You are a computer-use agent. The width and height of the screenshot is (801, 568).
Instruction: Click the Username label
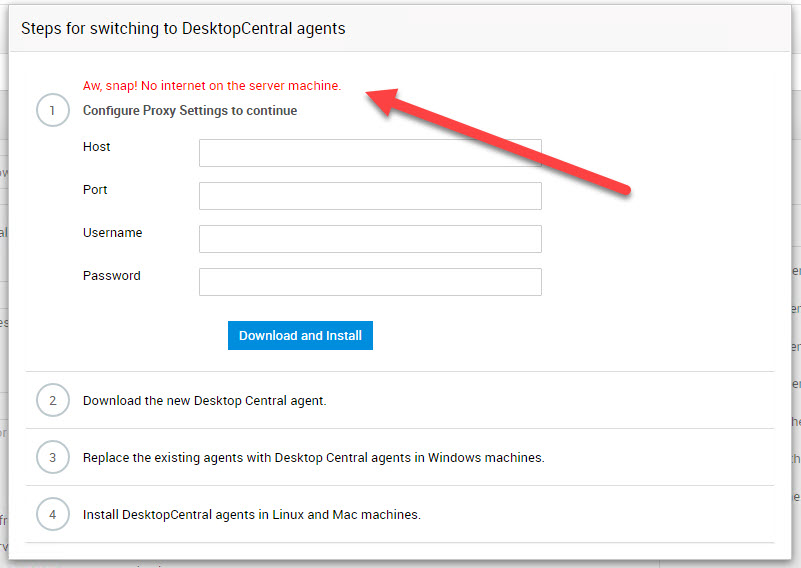112,232
